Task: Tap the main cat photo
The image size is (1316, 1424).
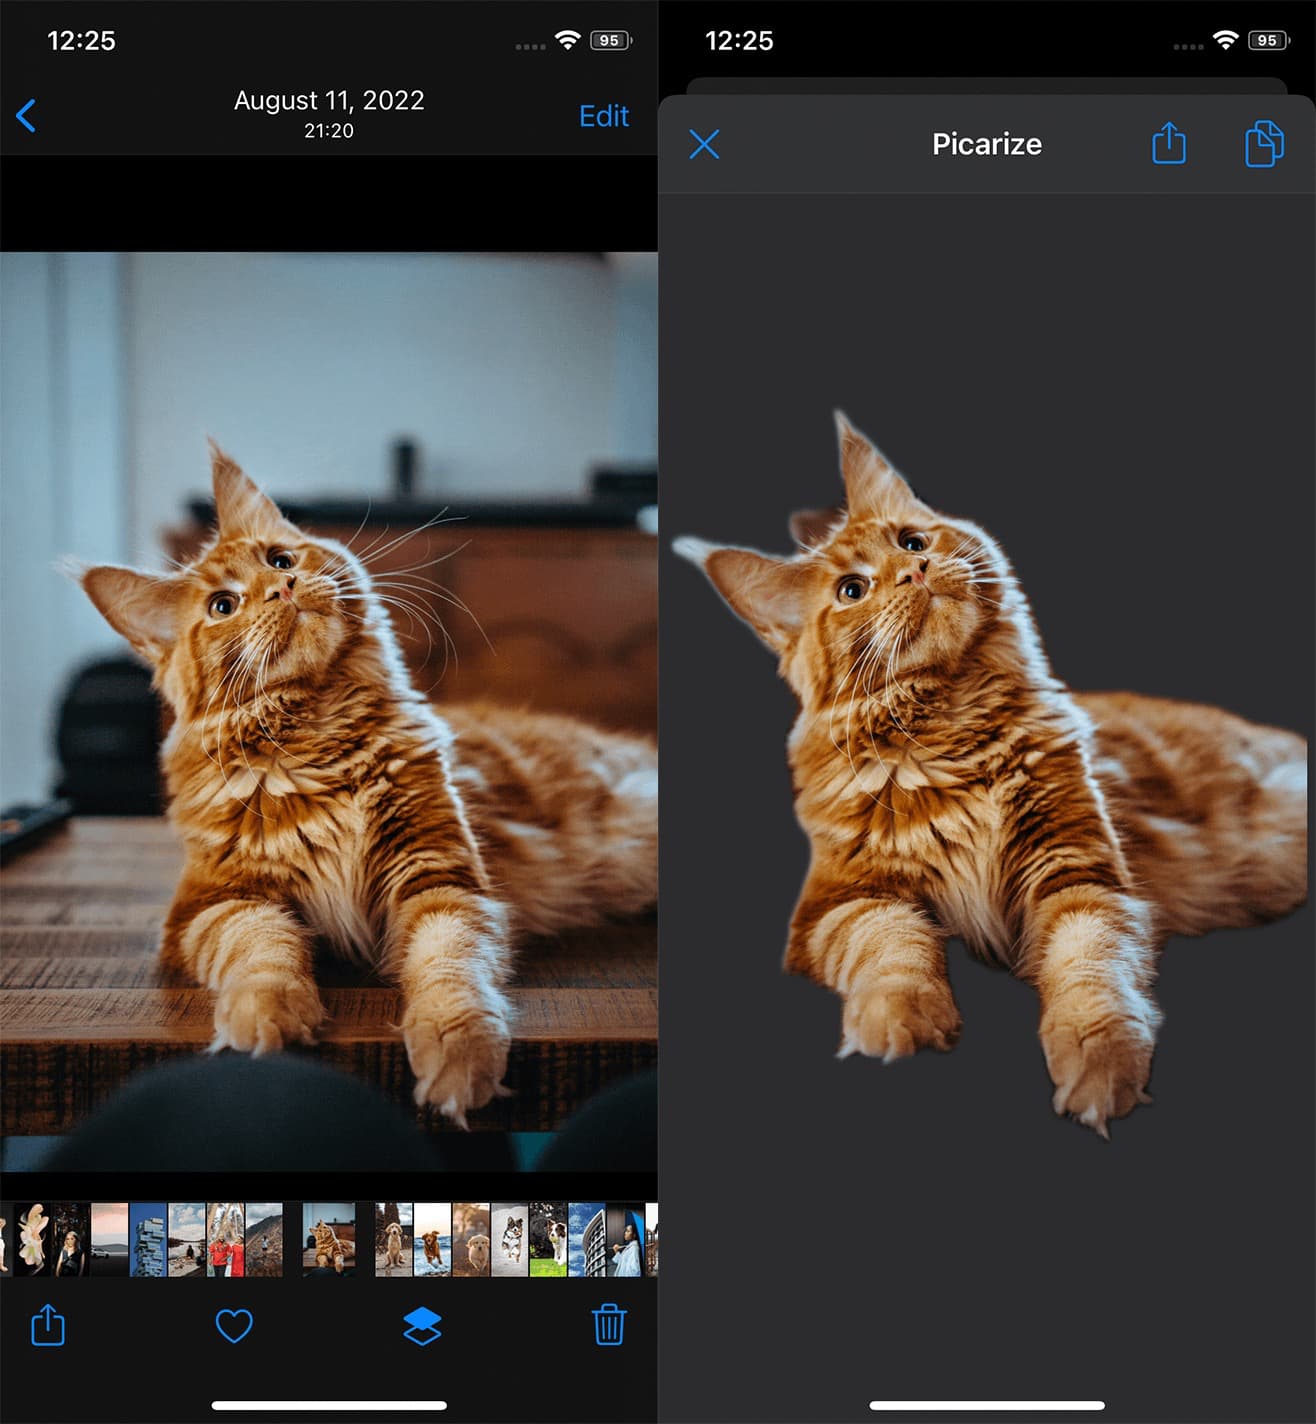Action: [x=329, y=711]
